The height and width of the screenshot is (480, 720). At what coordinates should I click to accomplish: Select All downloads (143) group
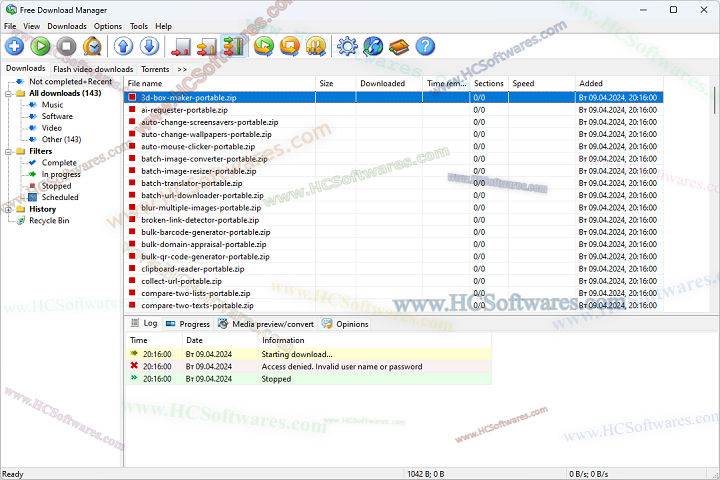click(65, 93)
